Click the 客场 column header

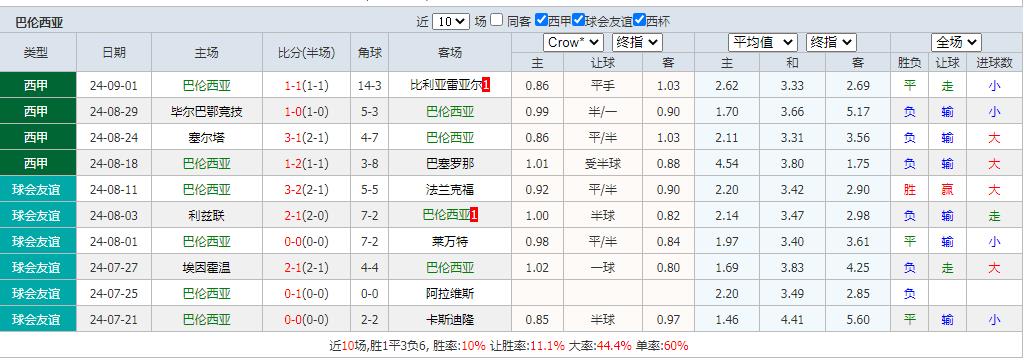click(450, 53)
